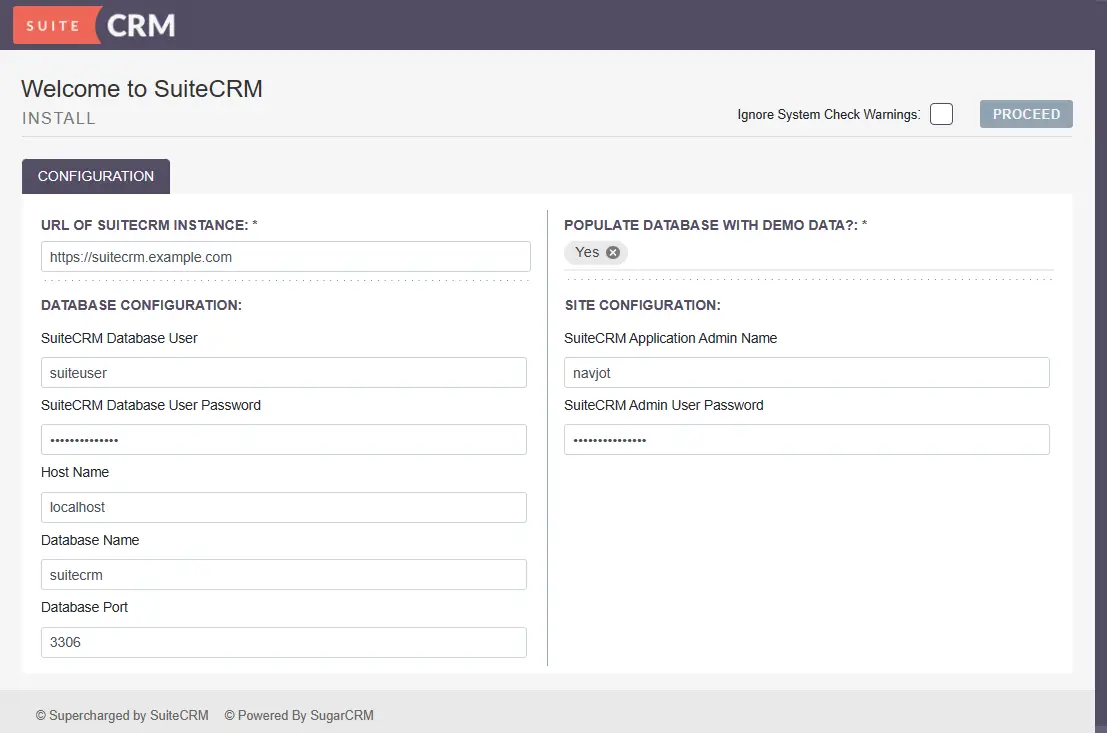Click the Database Name field with suitecrm

tap(284, 575)
